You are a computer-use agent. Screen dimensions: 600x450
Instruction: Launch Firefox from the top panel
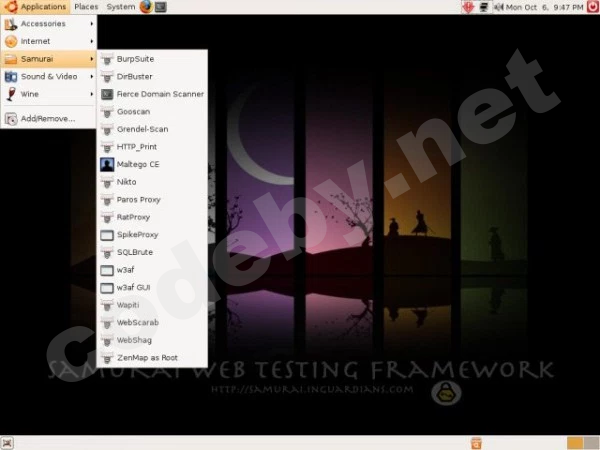click(x=146, y=7)
